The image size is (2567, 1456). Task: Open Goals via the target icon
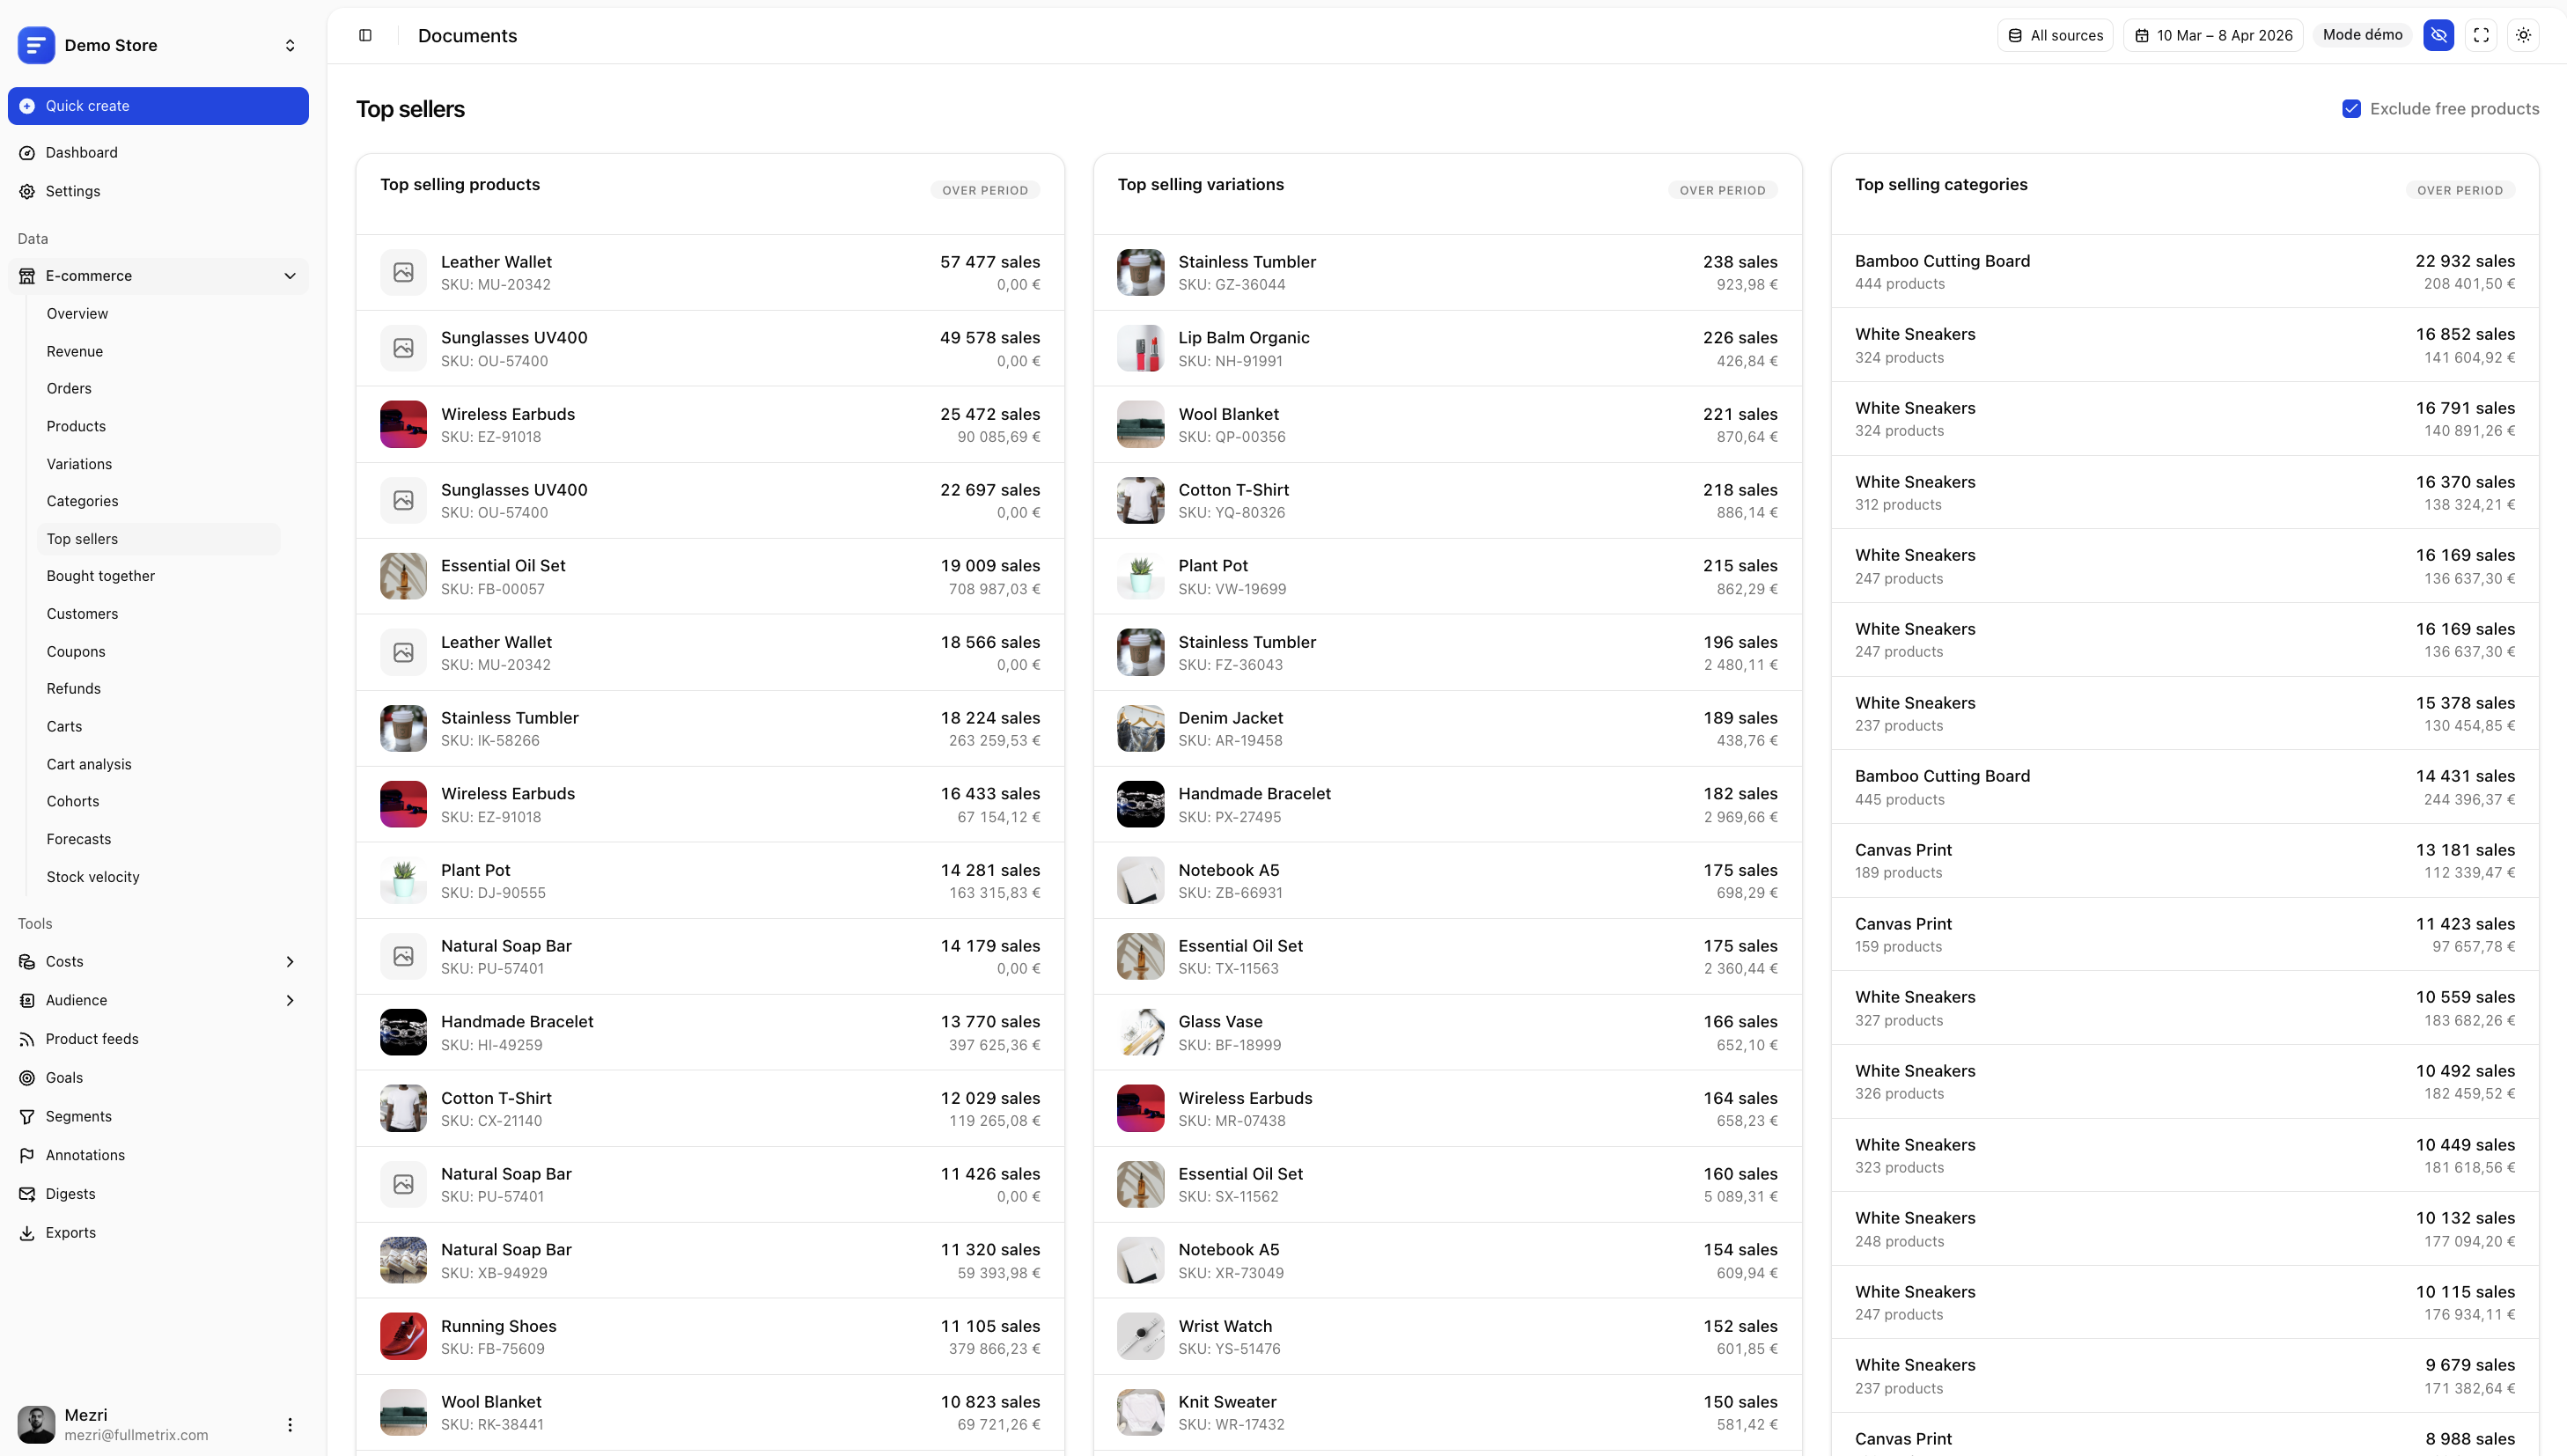(27, 1078)
